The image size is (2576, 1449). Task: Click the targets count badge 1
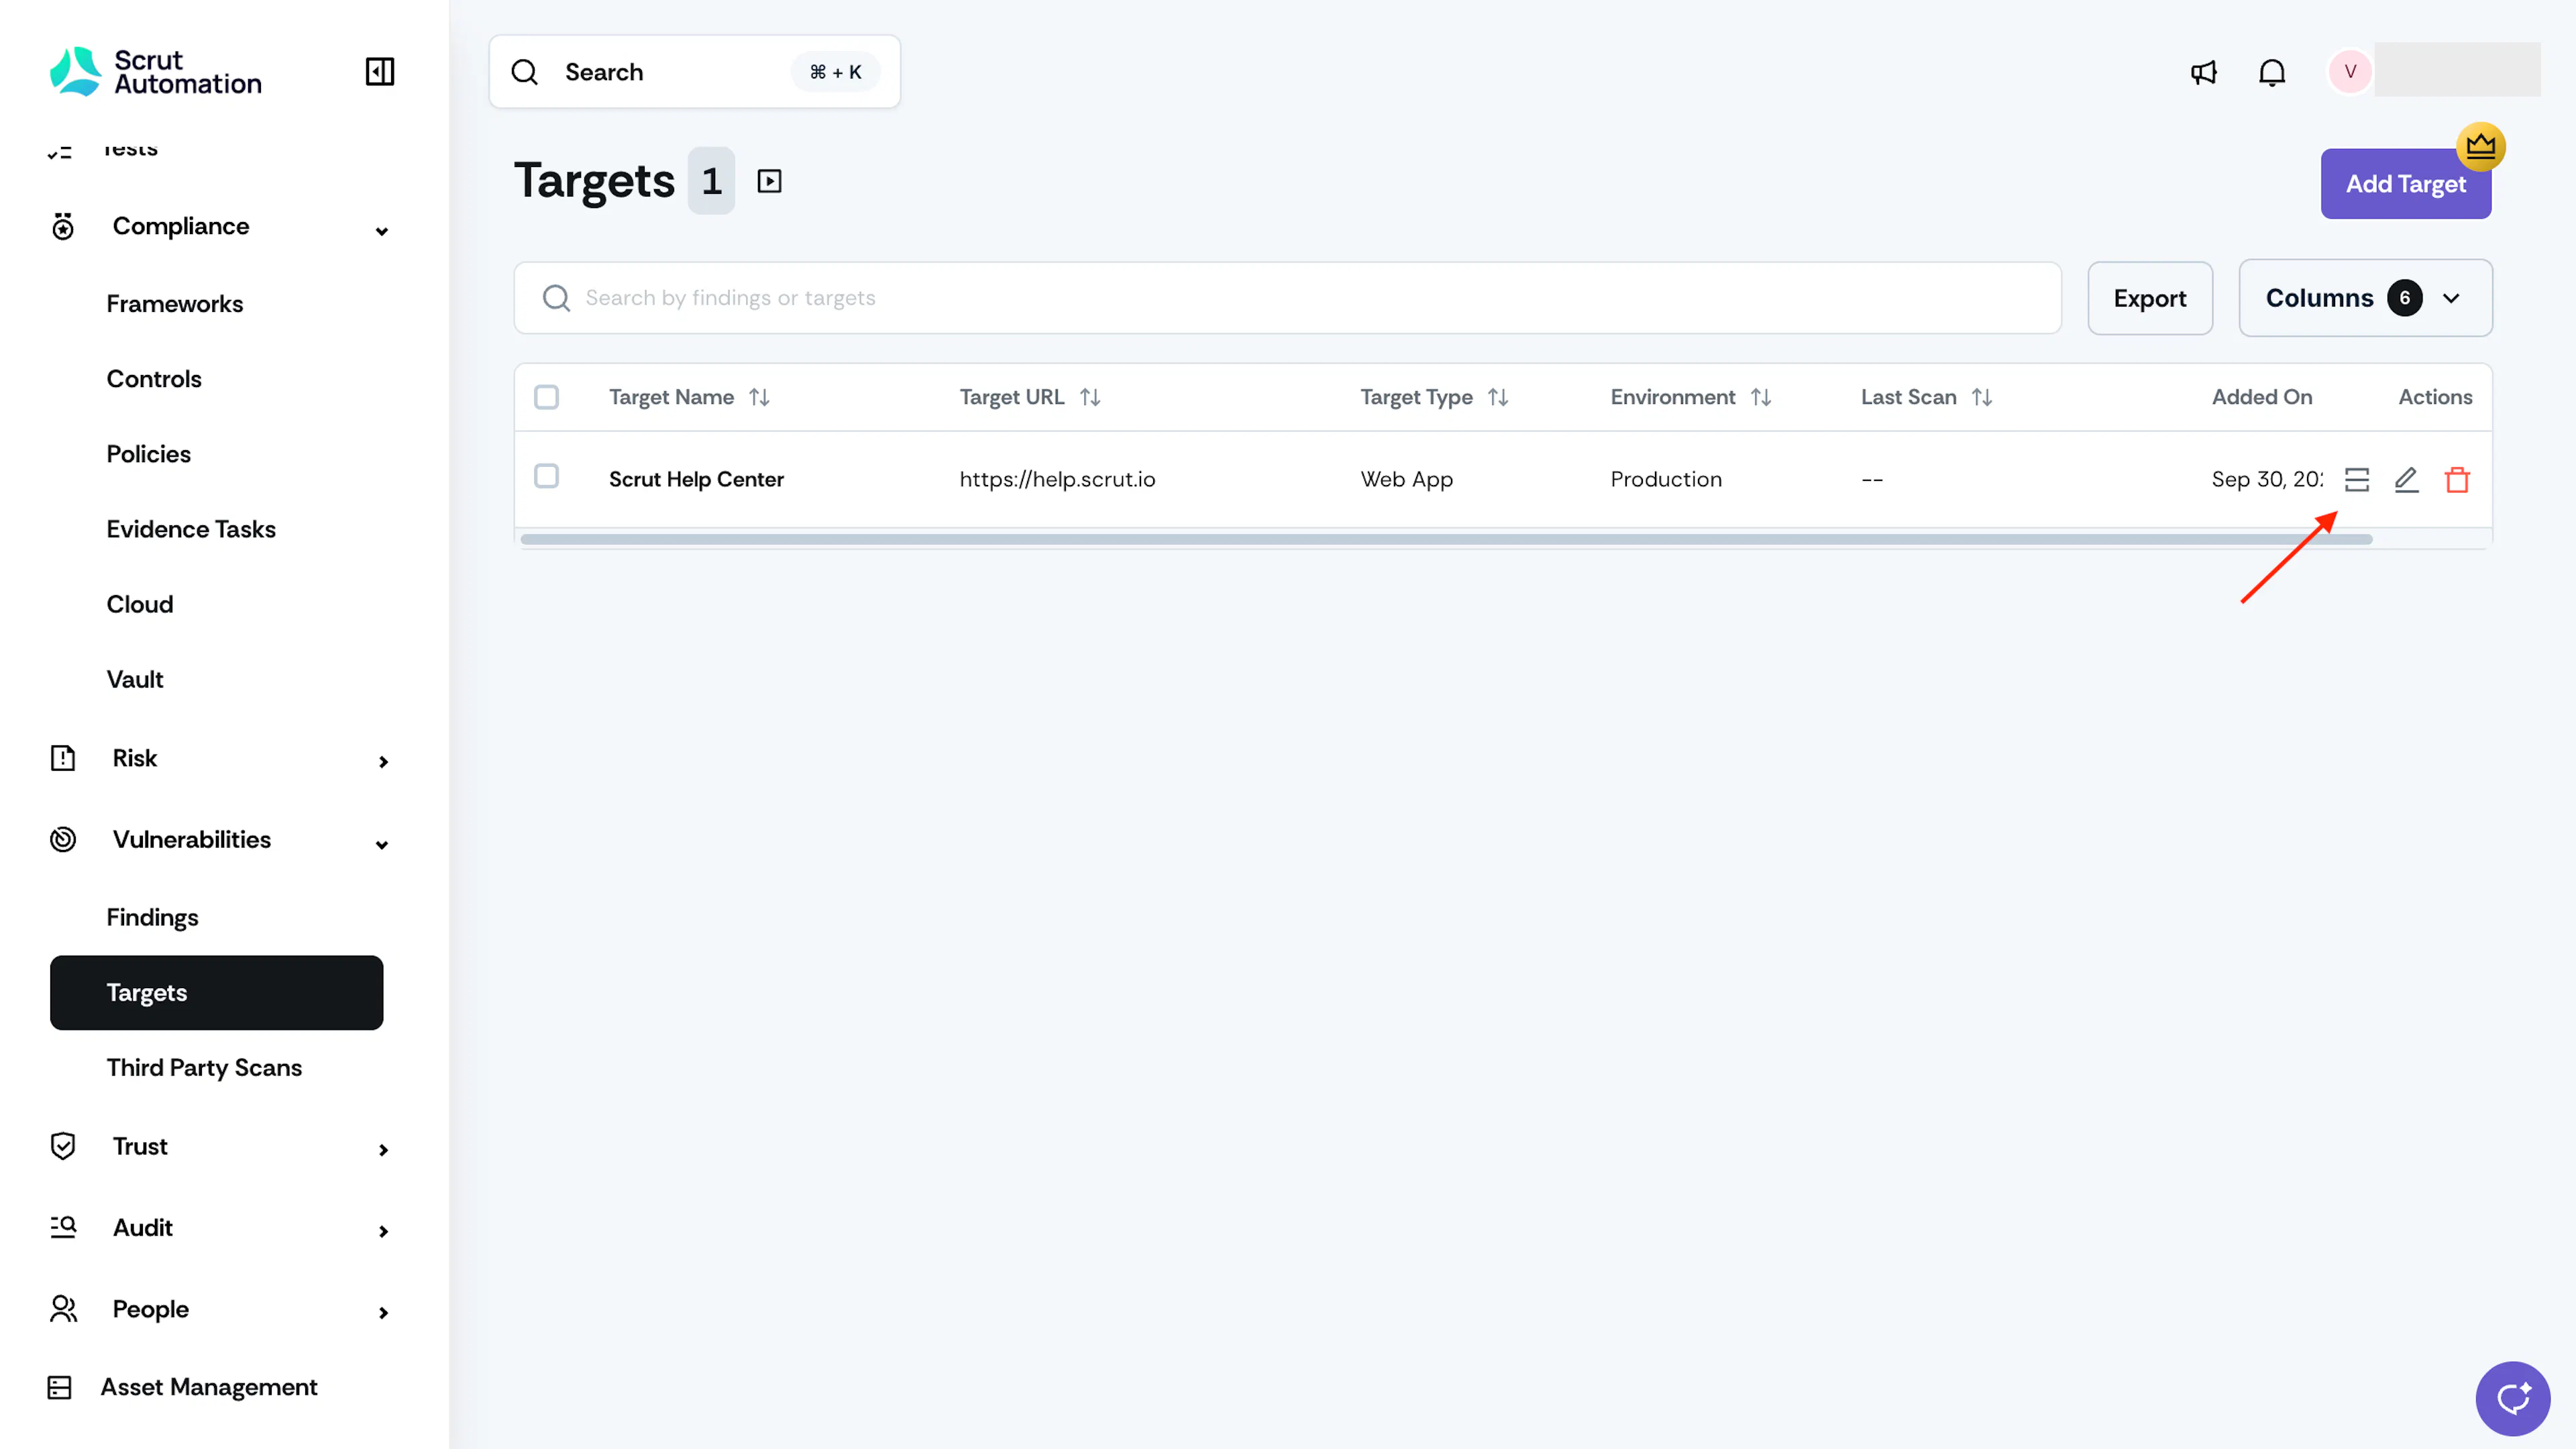click(x=711, y=181)
